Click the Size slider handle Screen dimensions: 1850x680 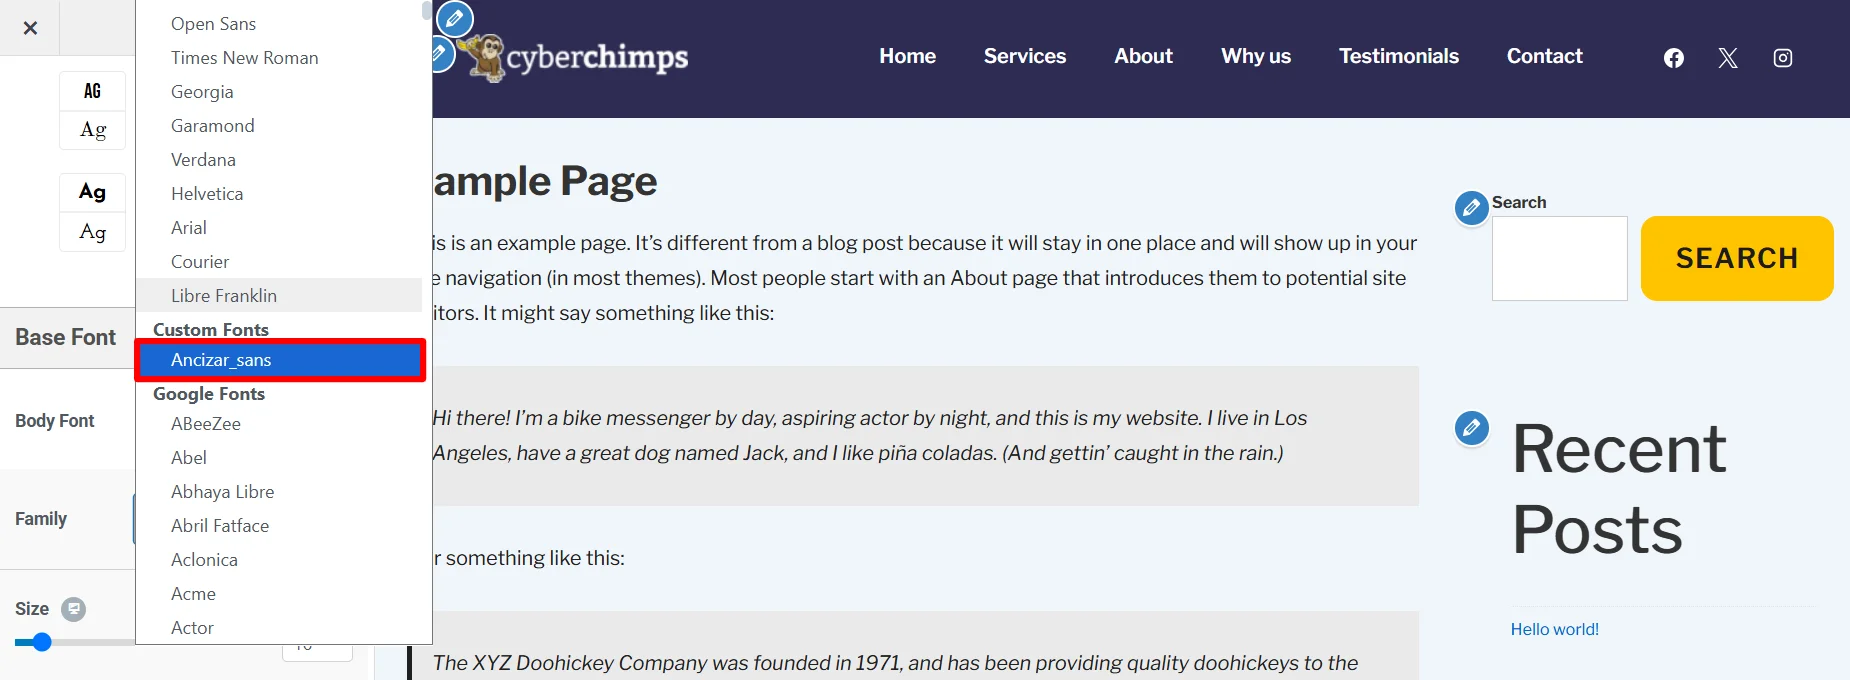tap(41, 642)
